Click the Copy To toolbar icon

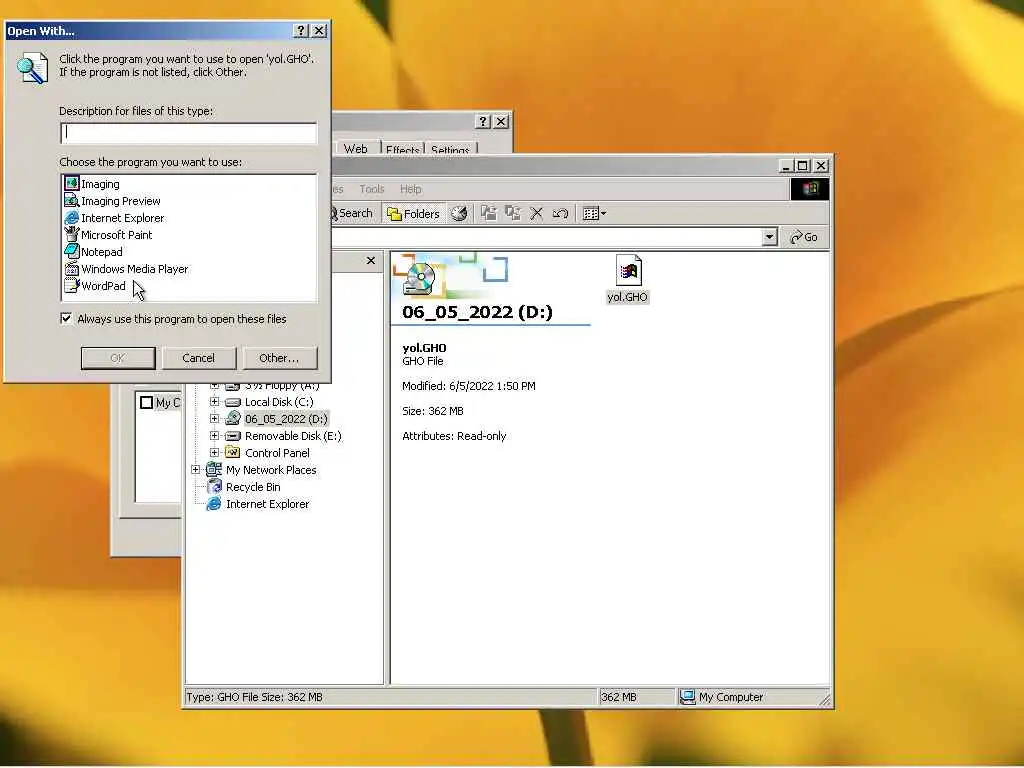(513, 214)
